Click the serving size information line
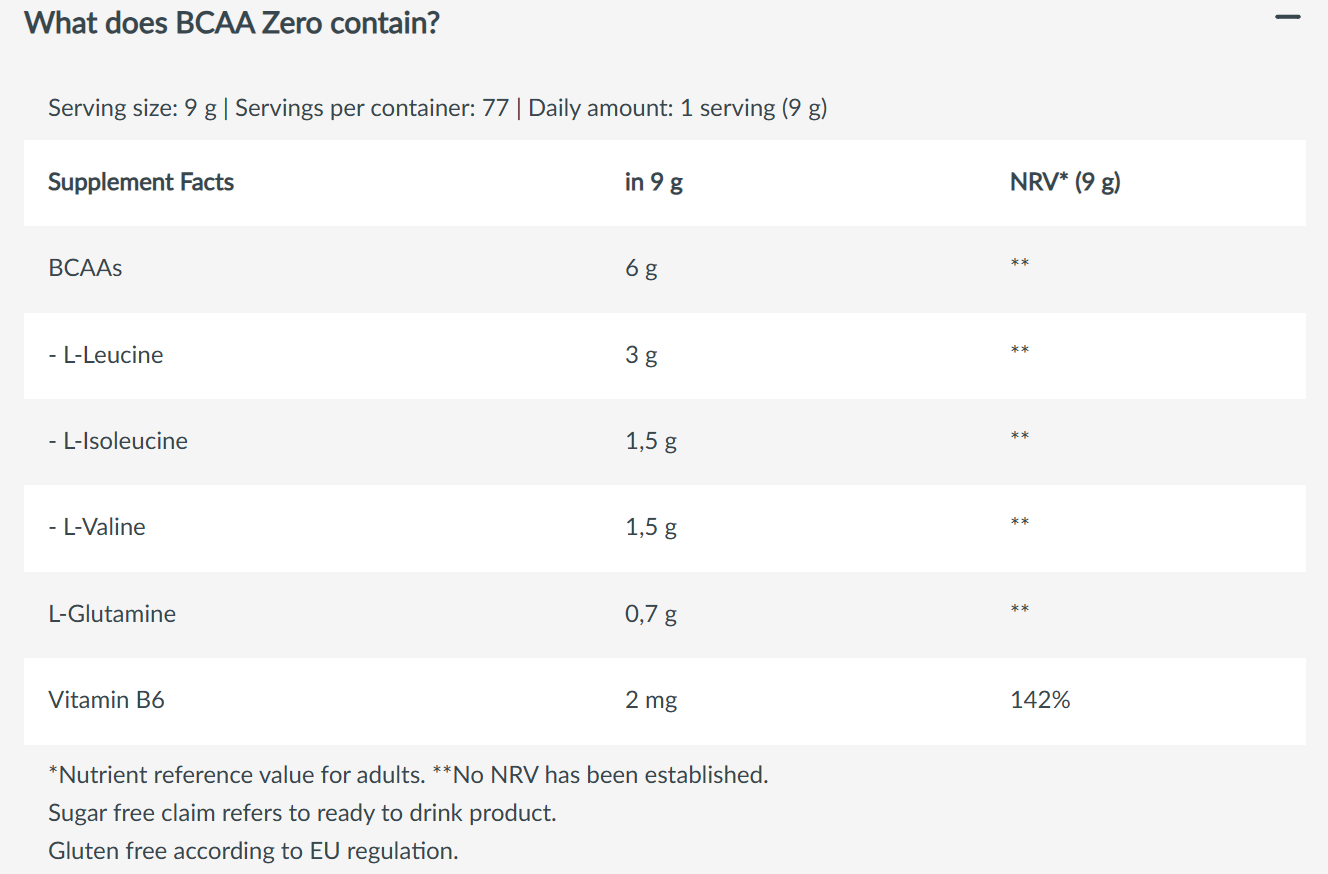The height and width of the screenshot is (874, 1328). click(x=437, y=108)
